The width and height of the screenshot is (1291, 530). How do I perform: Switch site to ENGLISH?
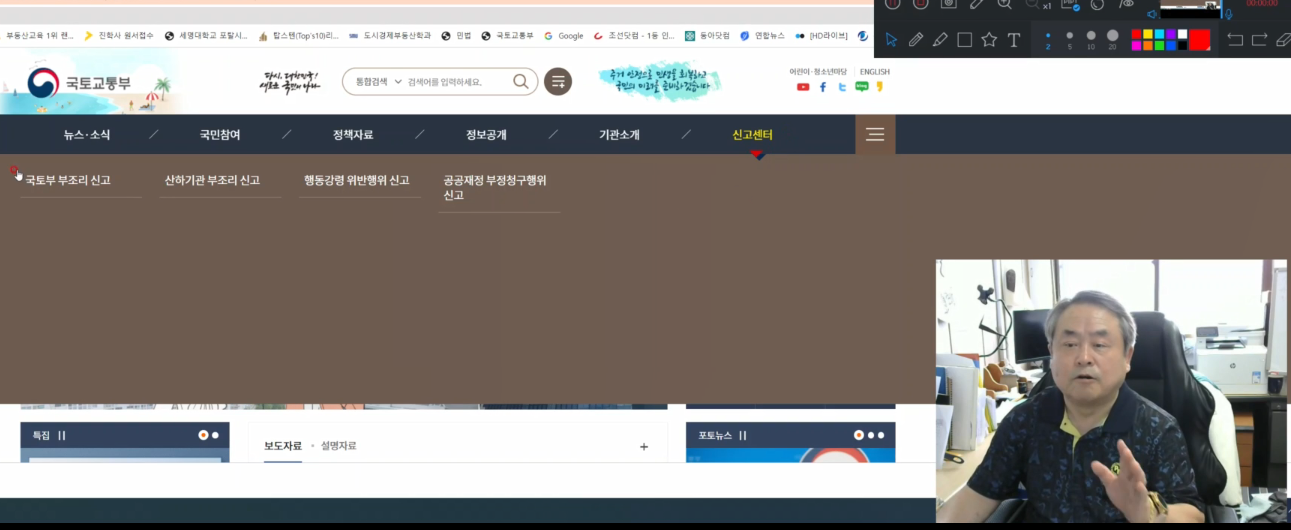pyautogui.click(x=874, y=72)
